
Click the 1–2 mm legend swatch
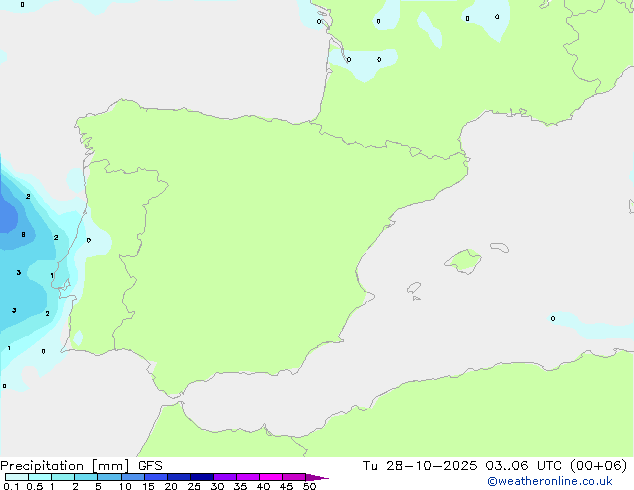tap(63, 477)
